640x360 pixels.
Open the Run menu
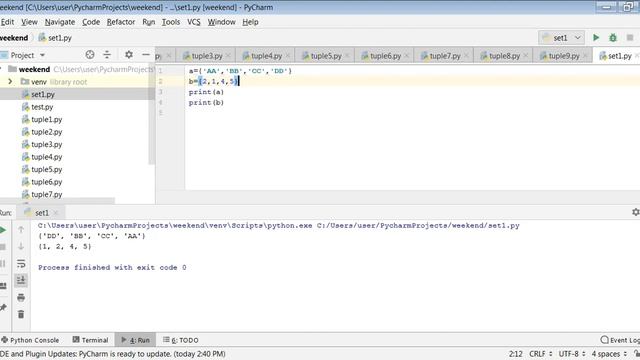(x=149, y=22)
